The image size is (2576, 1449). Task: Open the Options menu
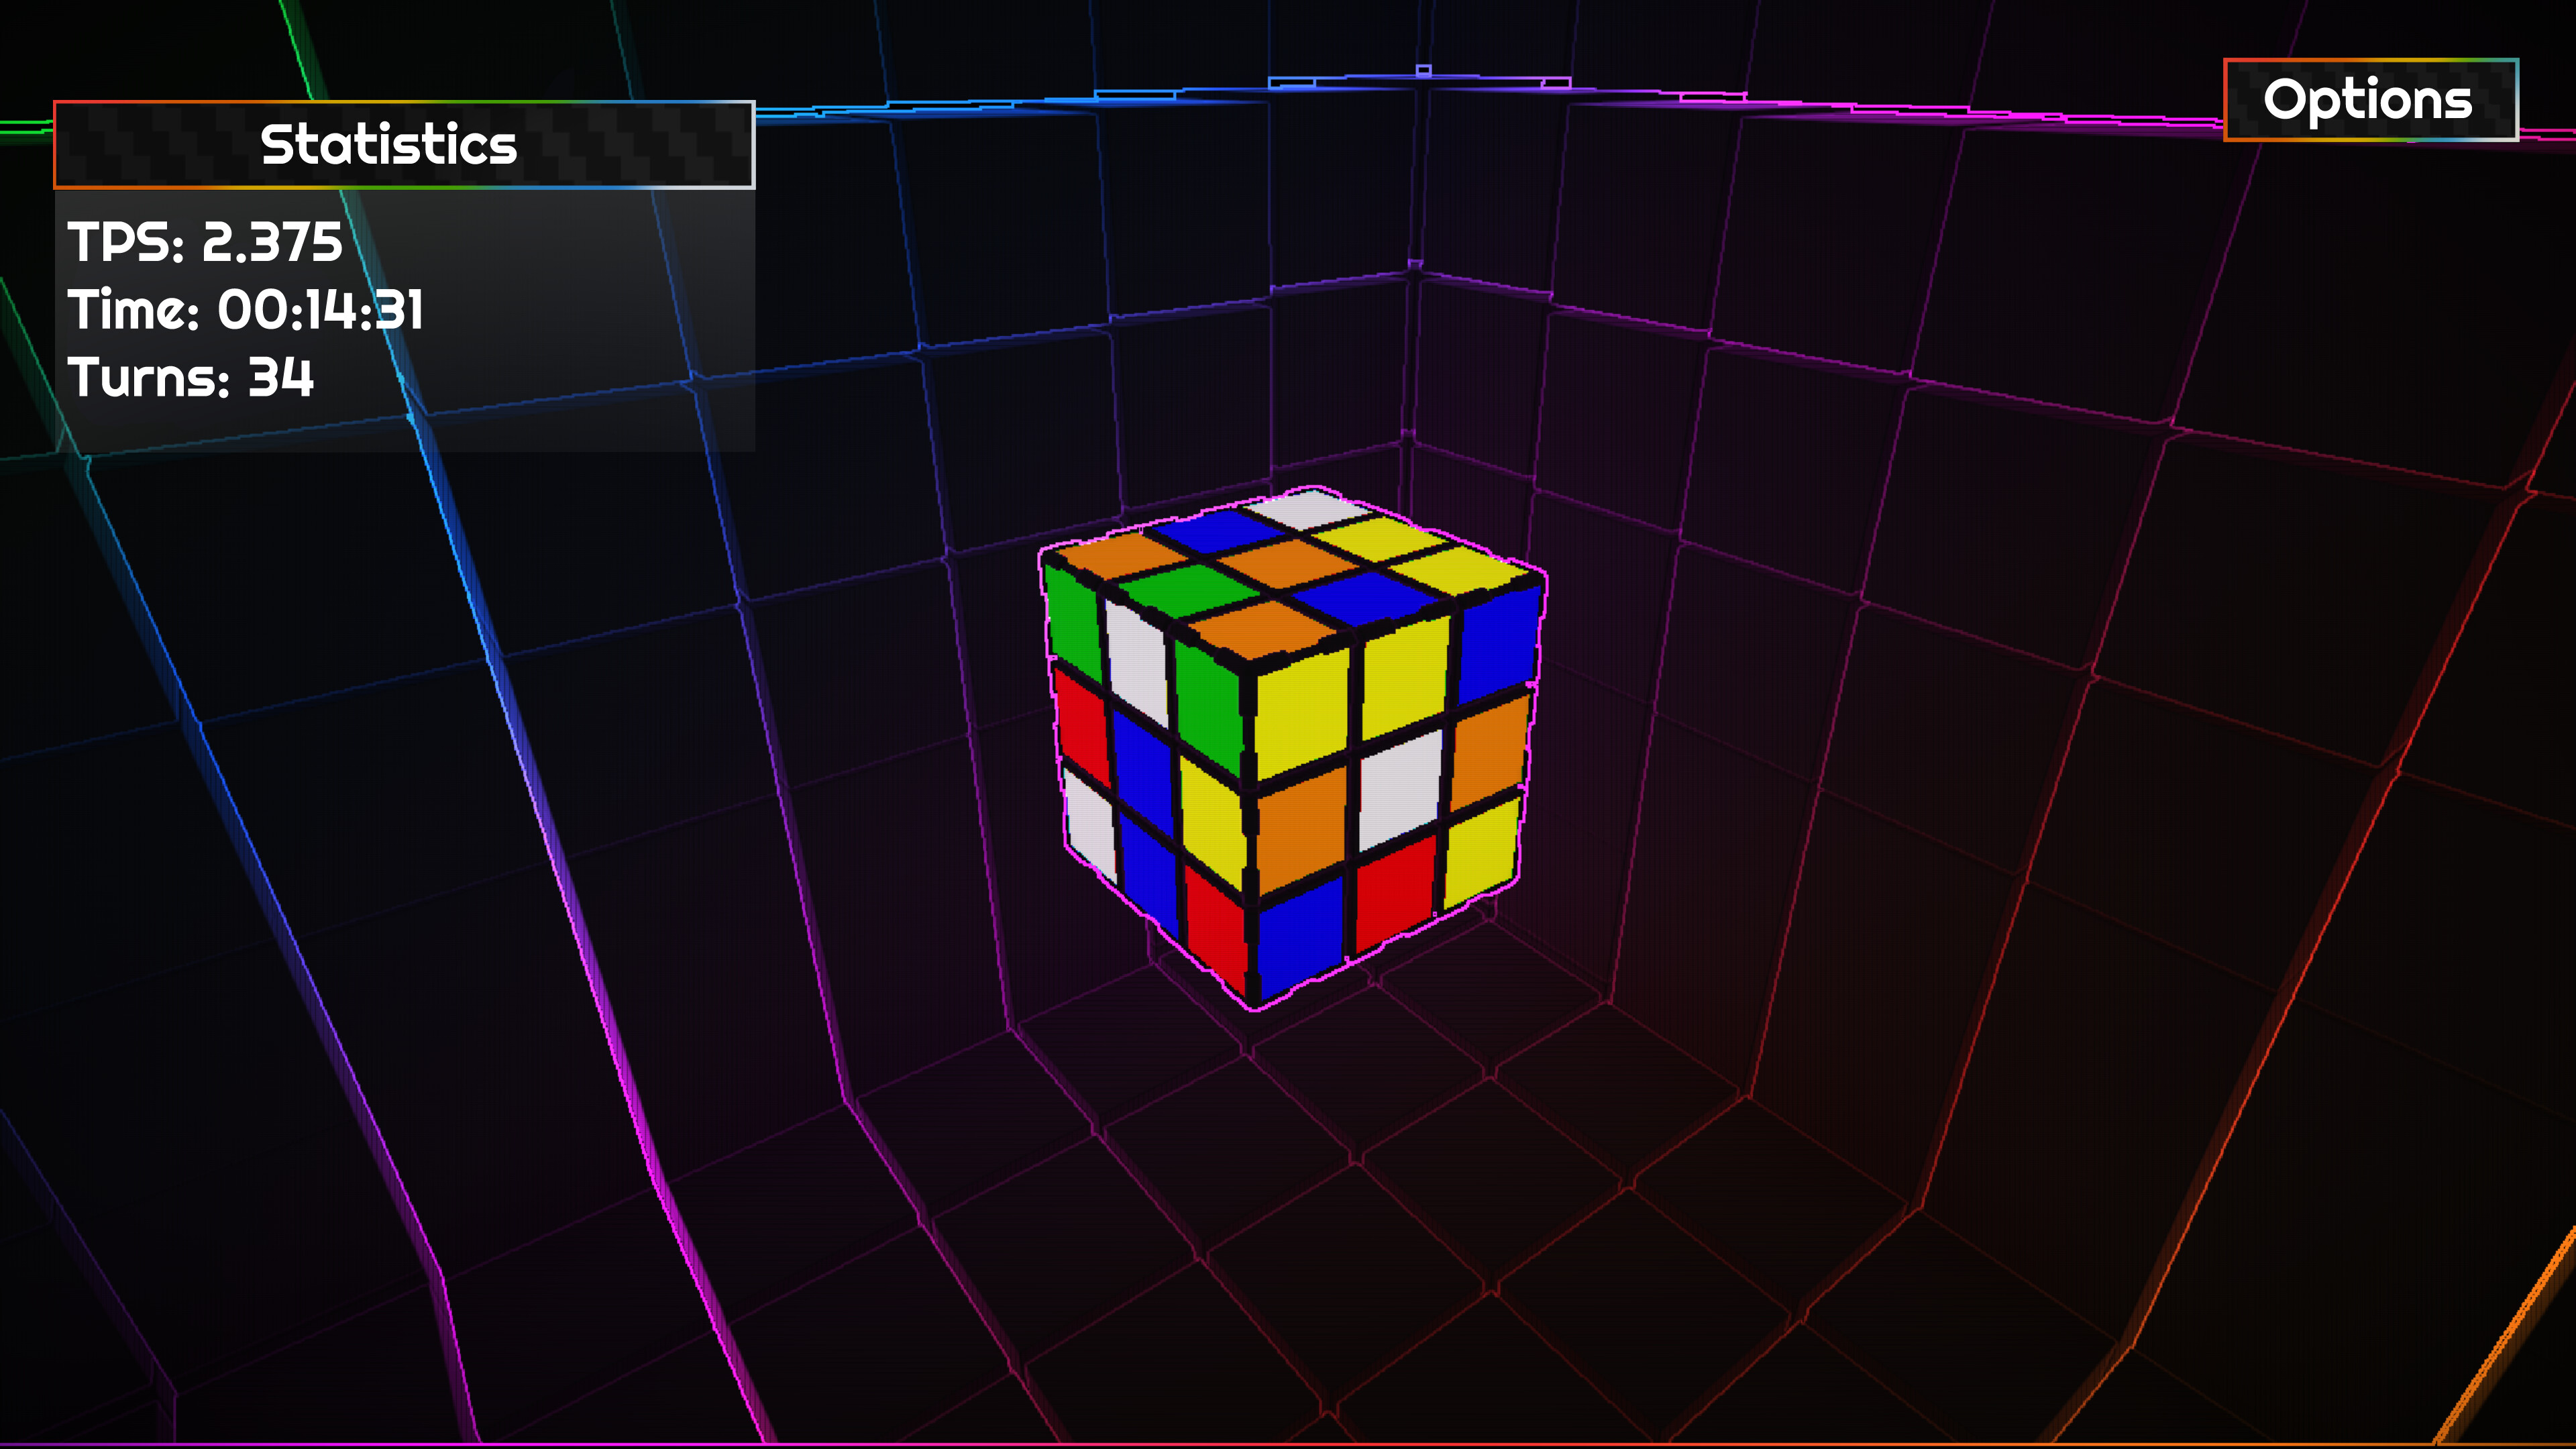tap(2370, 100)
